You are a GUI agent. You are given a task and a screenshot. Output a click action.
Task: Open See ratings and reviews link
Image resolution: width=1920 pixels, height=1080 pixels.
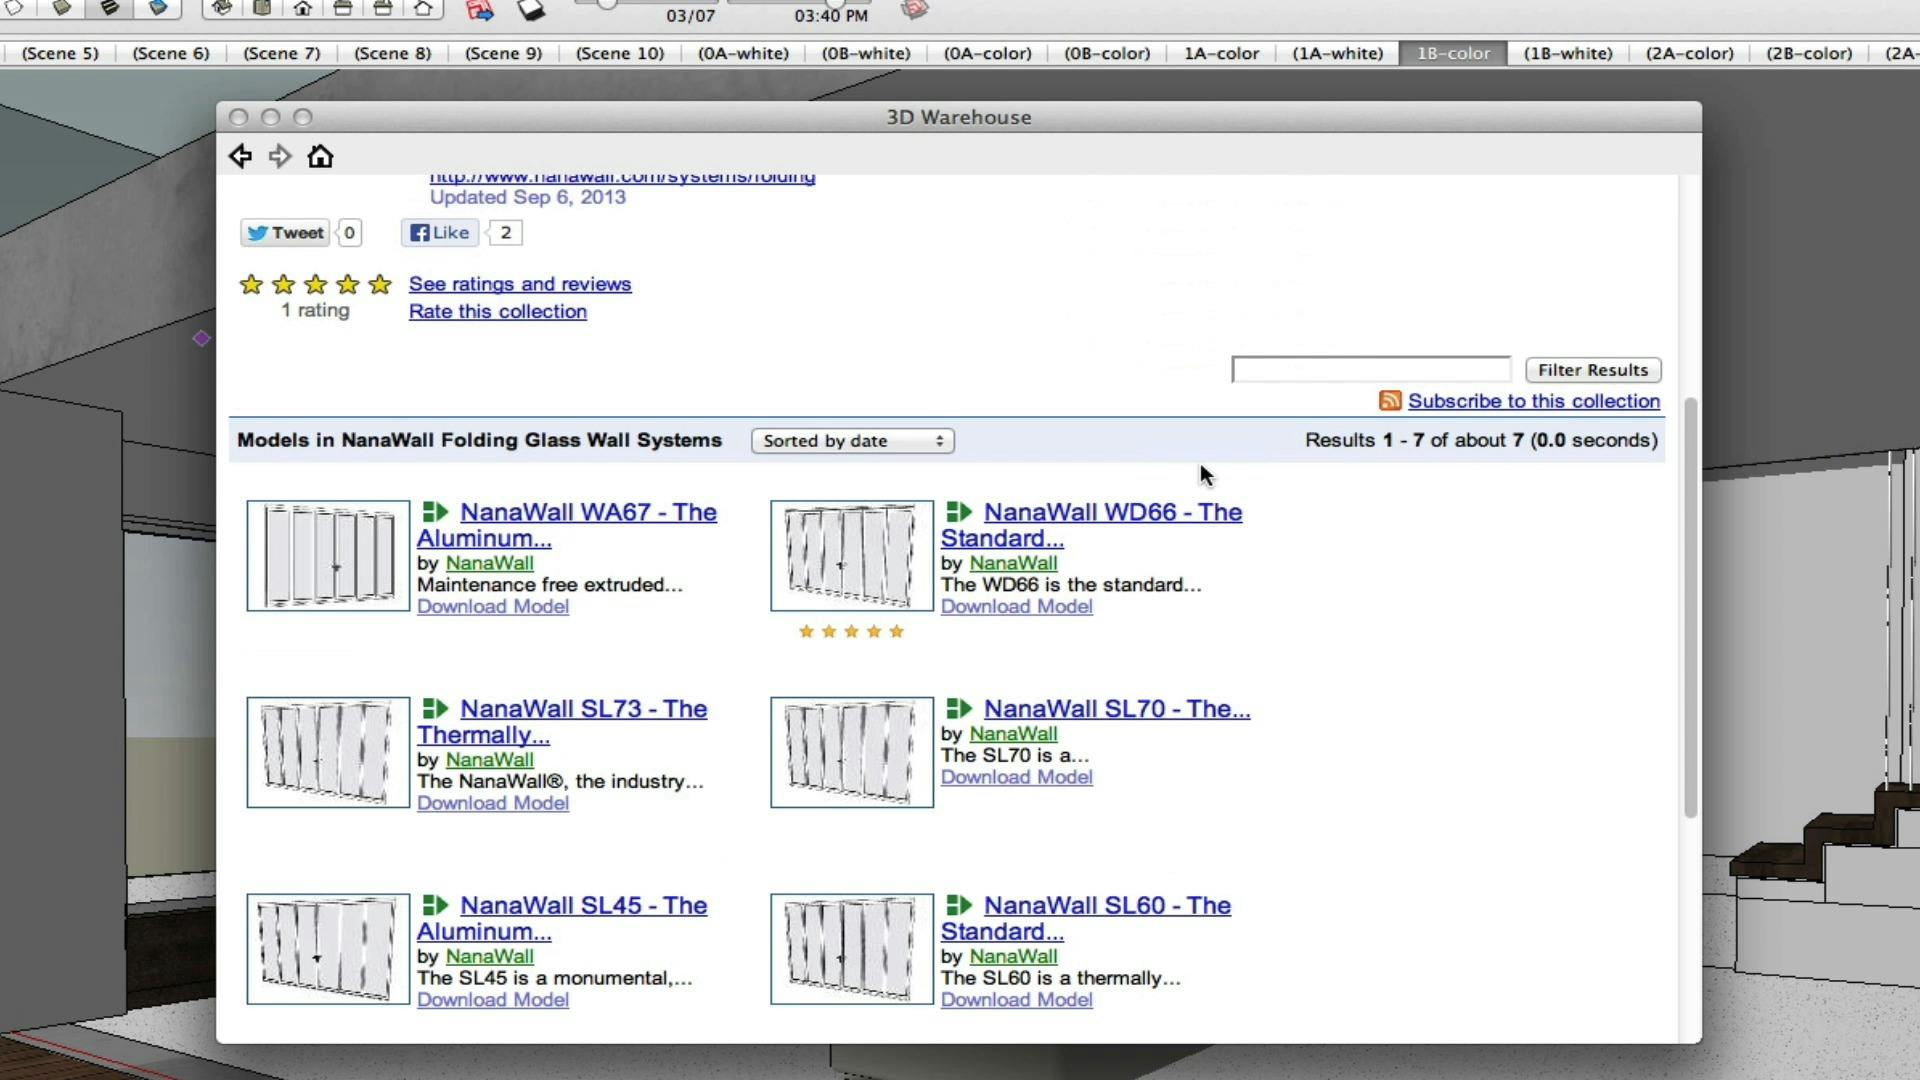click(520, 284)
